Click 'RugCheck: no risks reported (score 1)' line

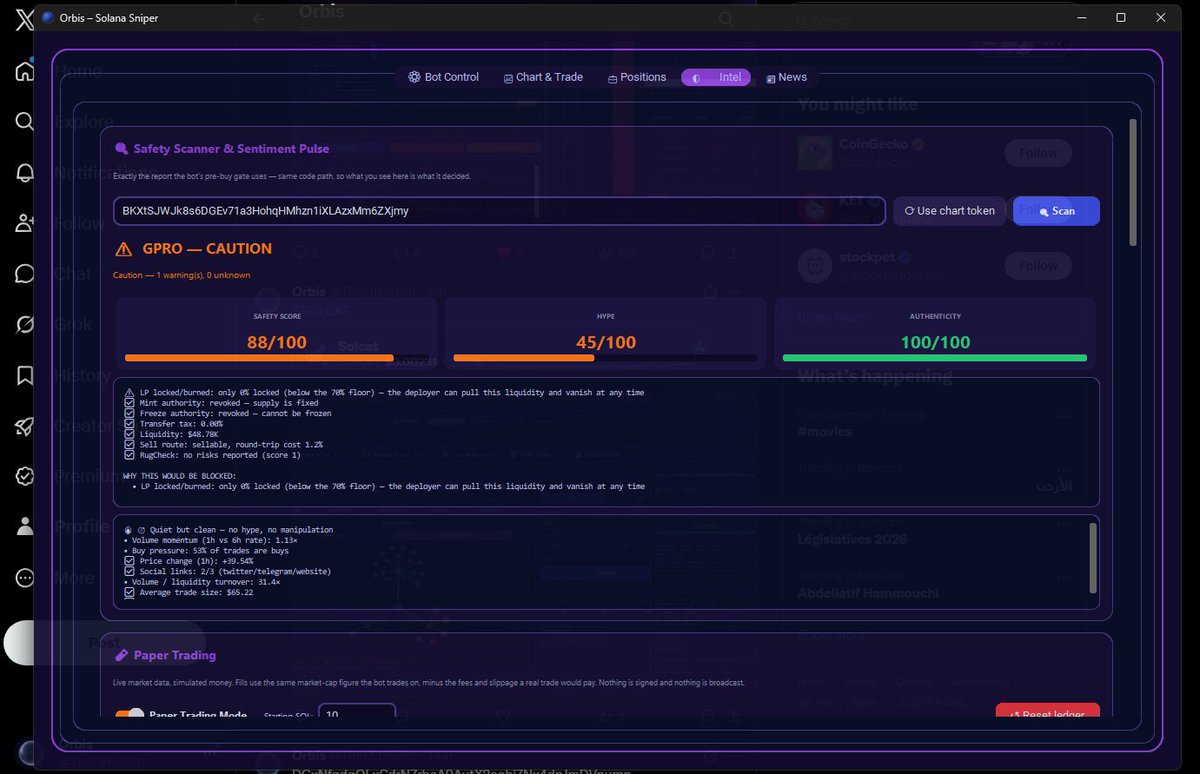pos(212,455)
